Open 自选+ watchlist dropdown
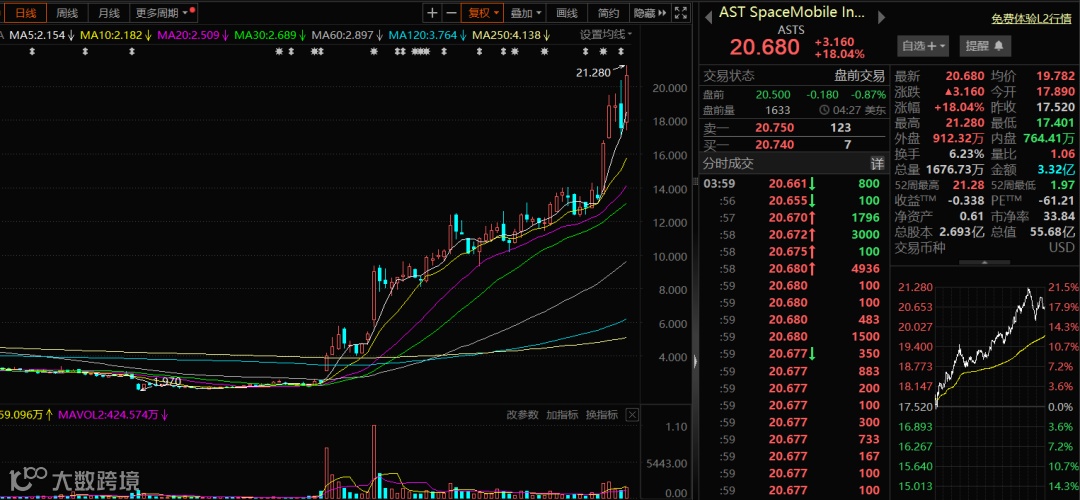Image resolution: width=1080 pixels, height=500 pixels. click(923, 46)
